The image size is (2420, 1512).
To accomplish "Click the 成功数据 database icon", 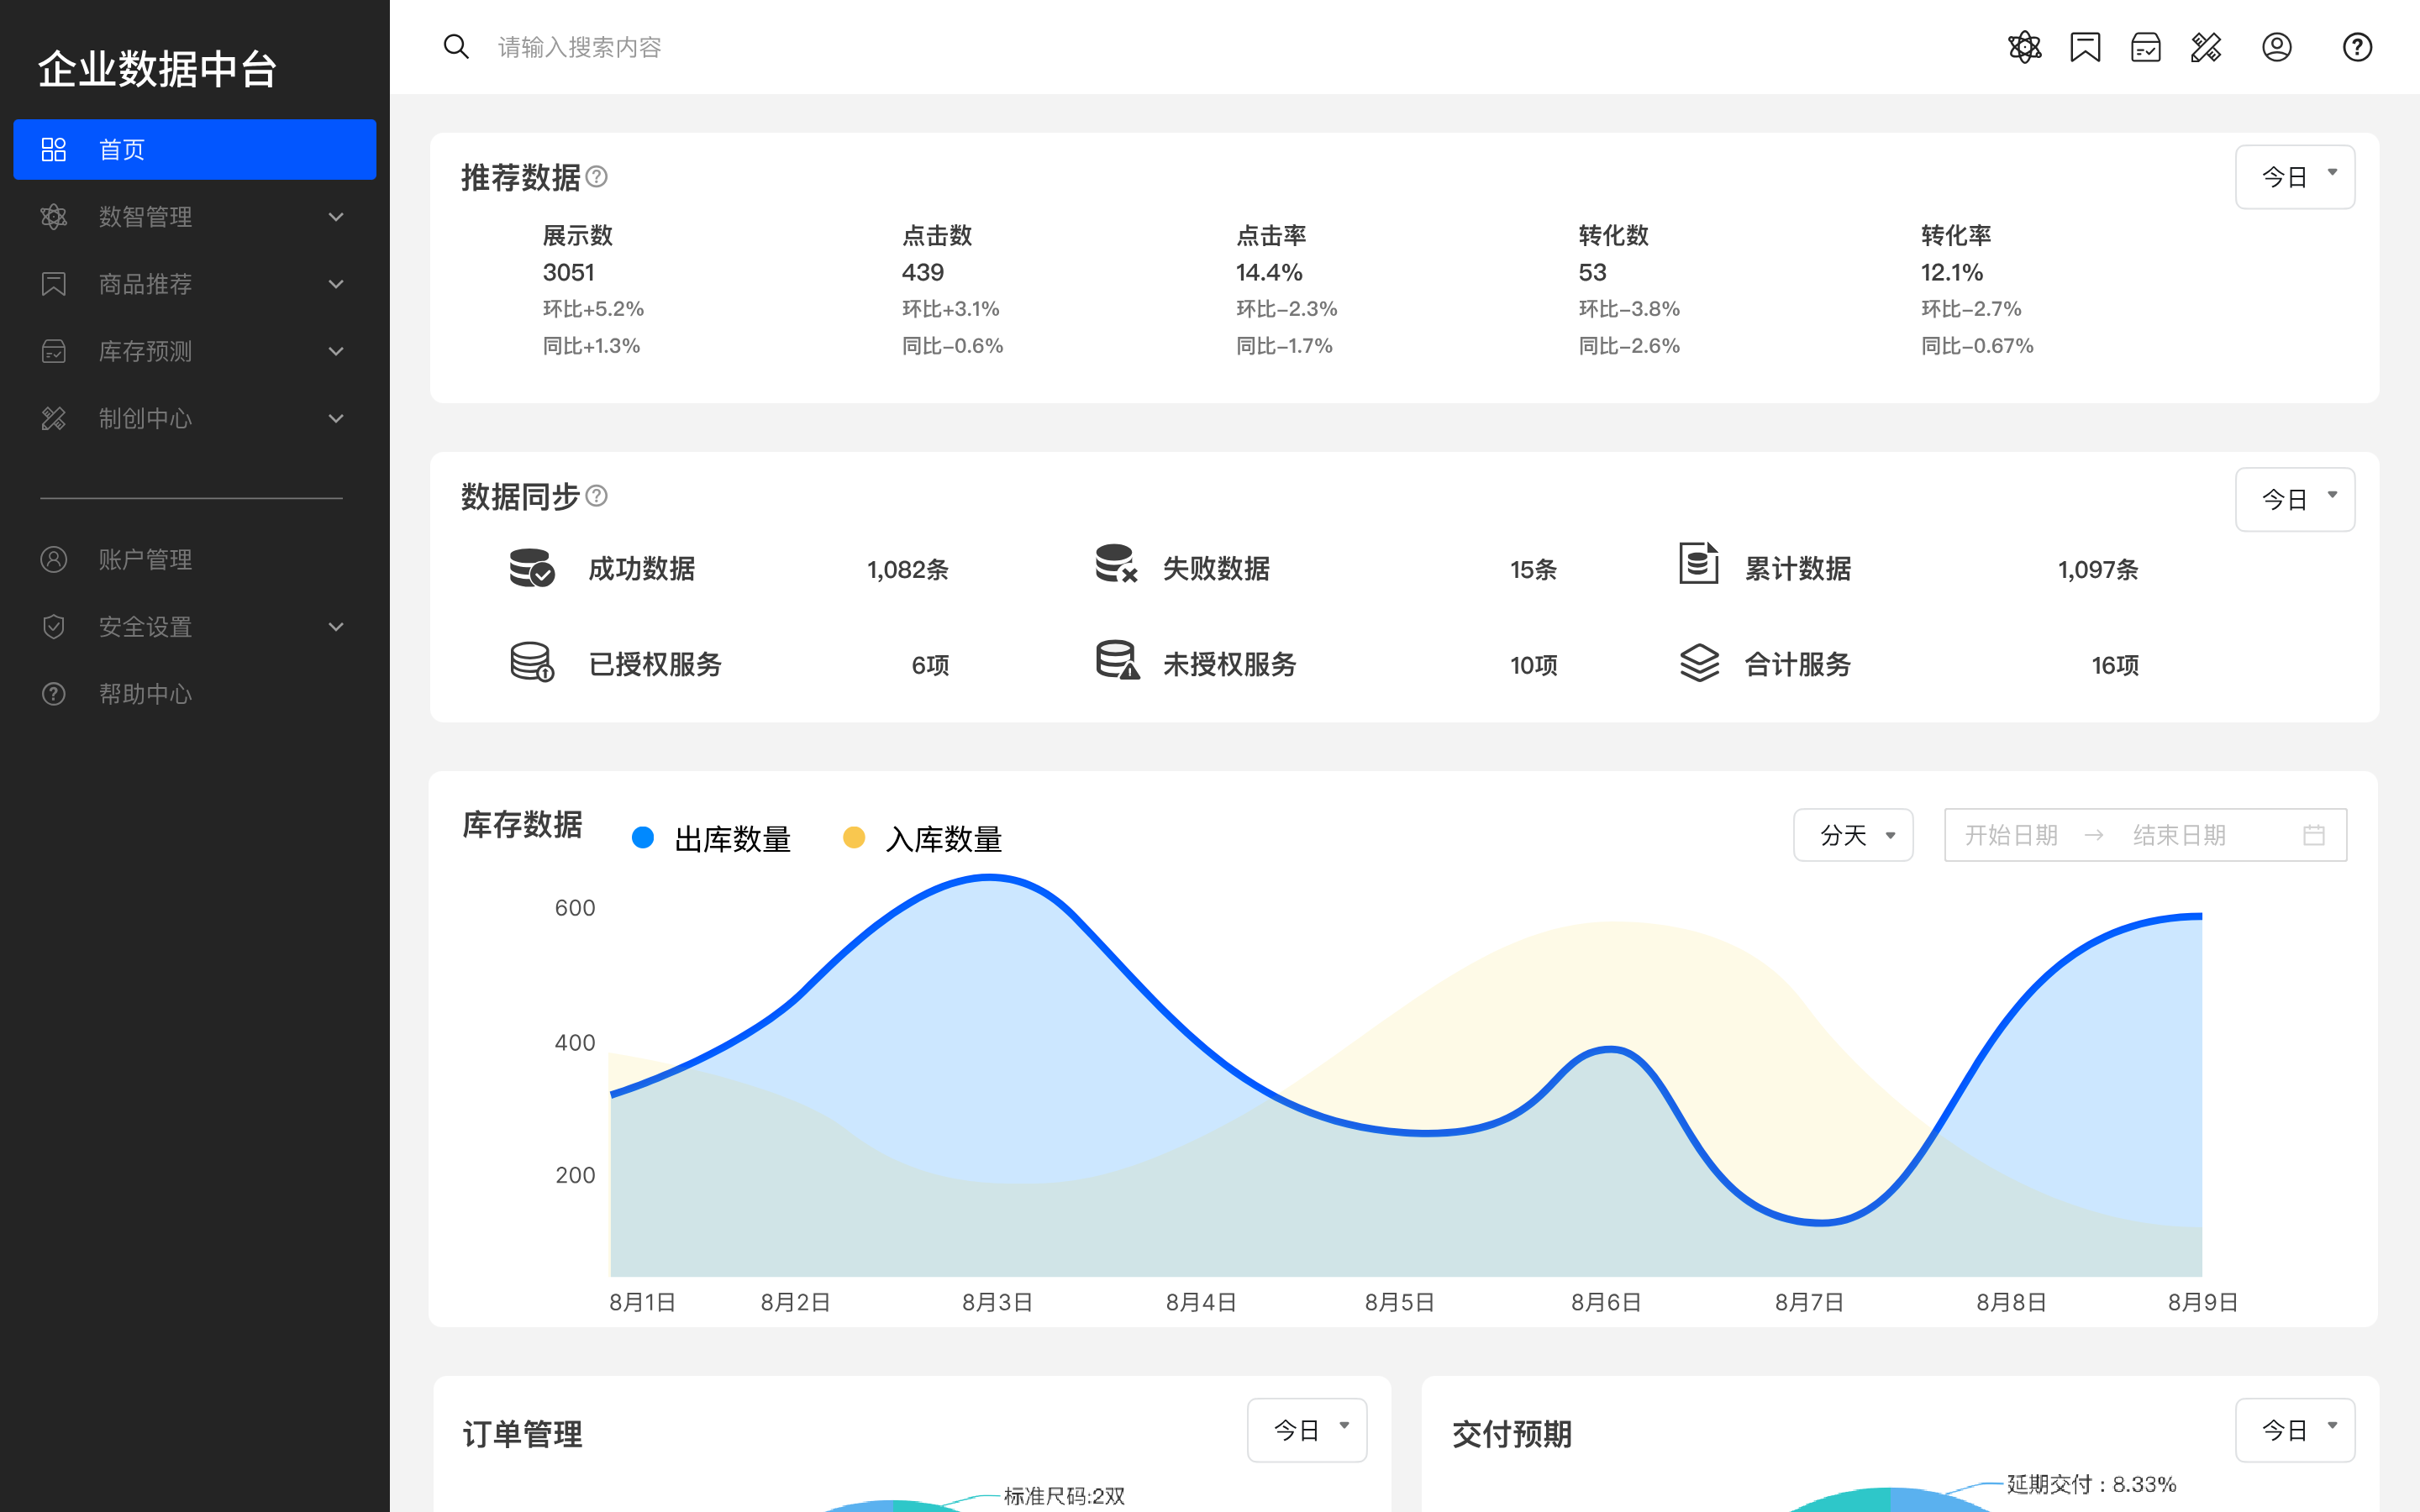I will click(531, 568).
